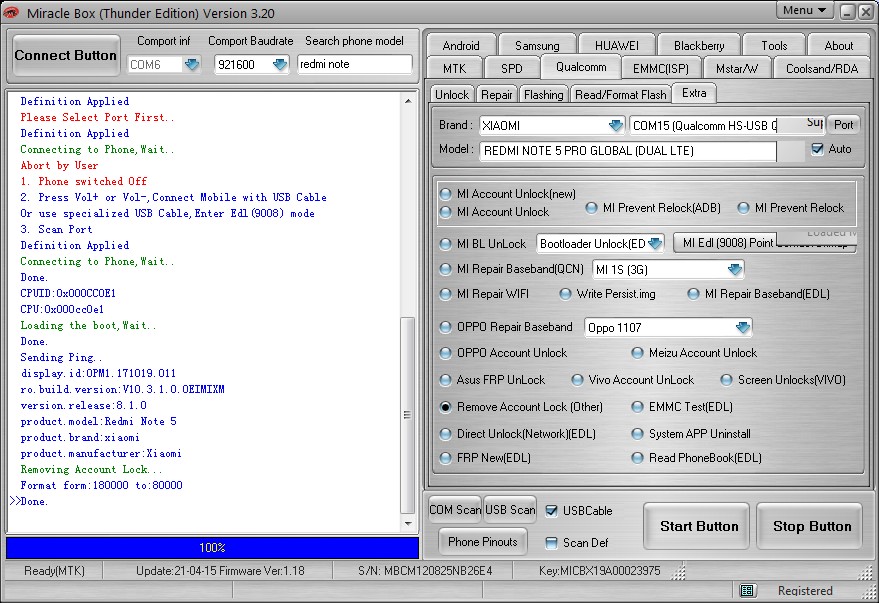Open the EMMC(ISP) tab
The image size is (879, 603).
tap(660, 68)
